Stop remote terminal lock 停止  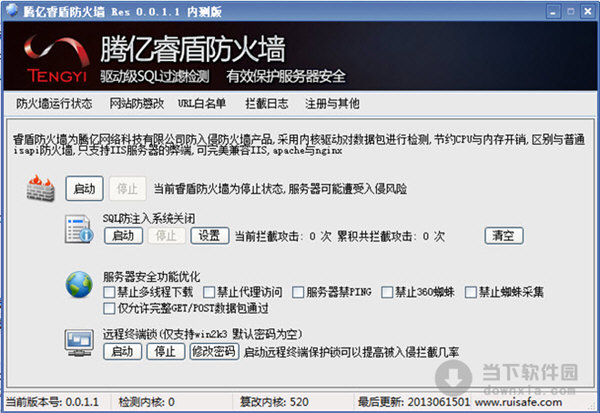pos(166,351)
